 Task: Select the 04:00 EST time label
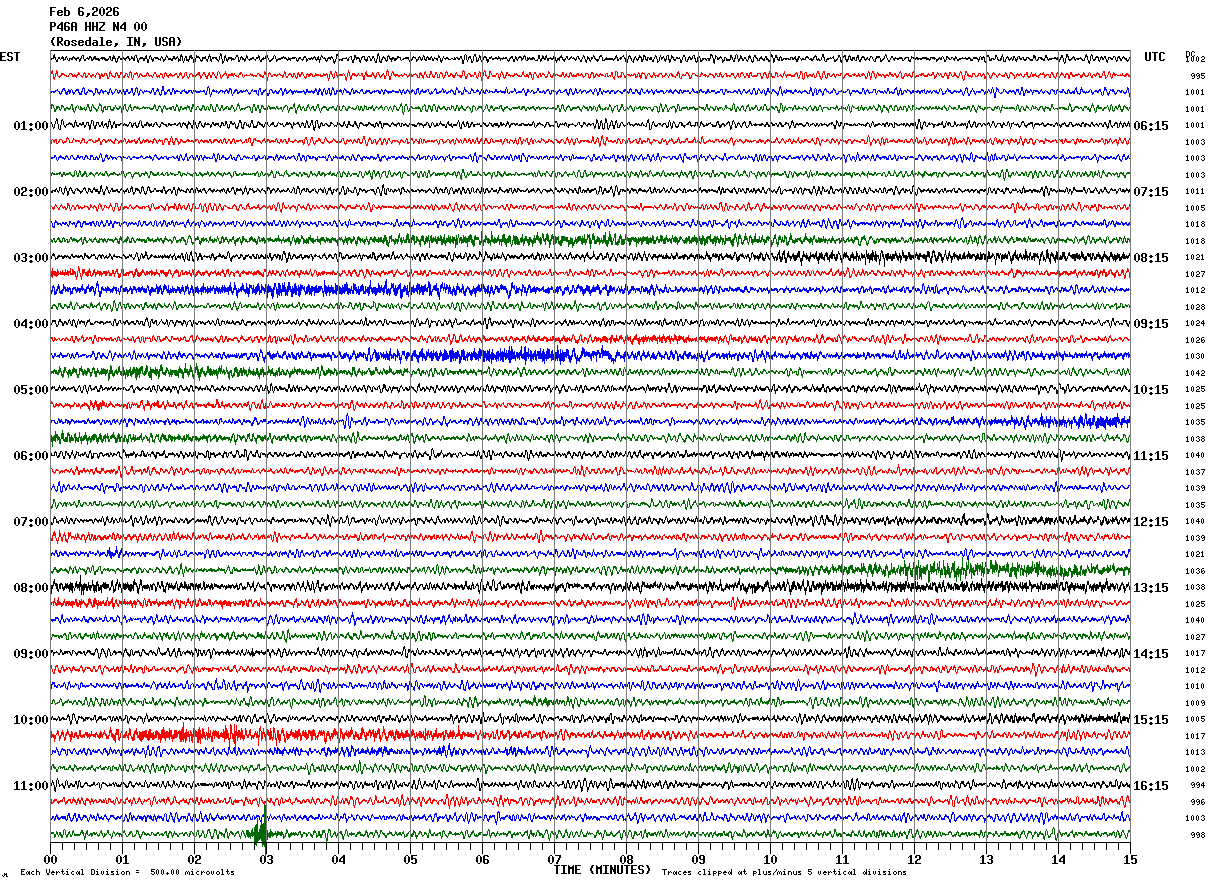point(31,324)
